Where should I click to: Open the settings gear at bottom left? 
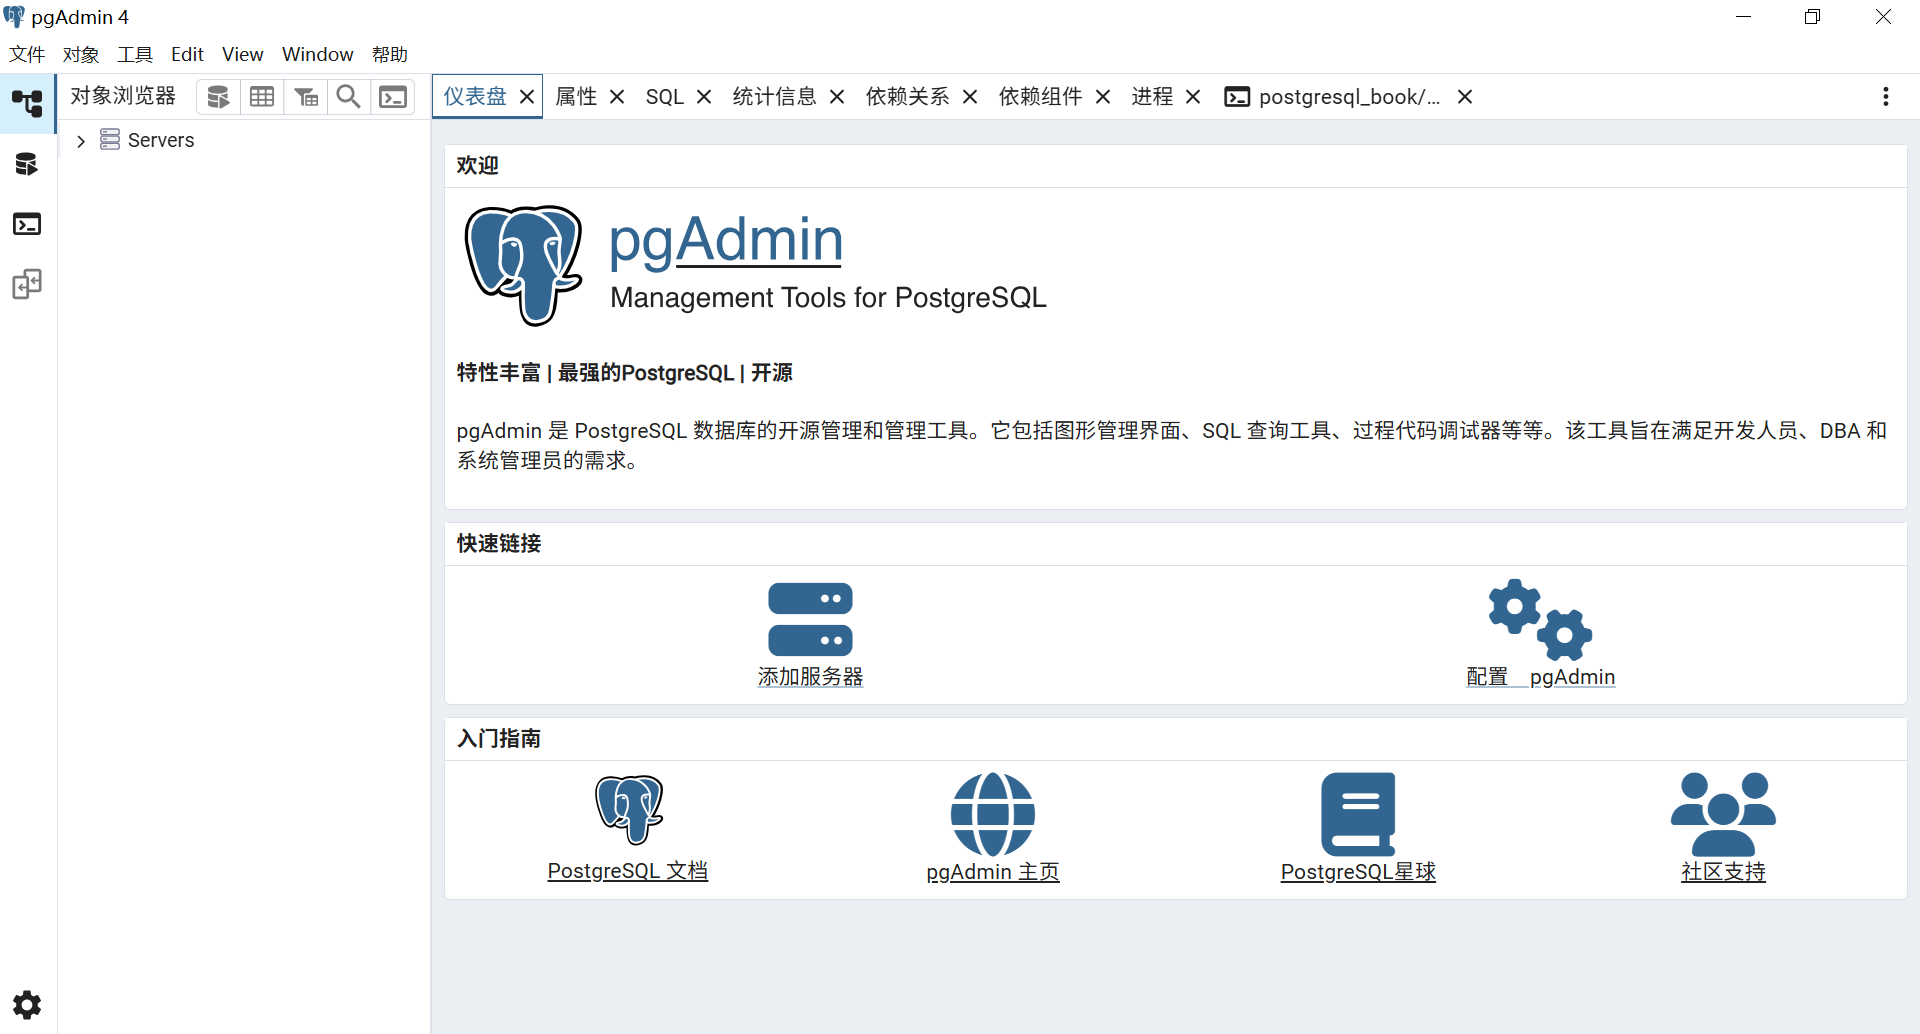(27, 1004)
